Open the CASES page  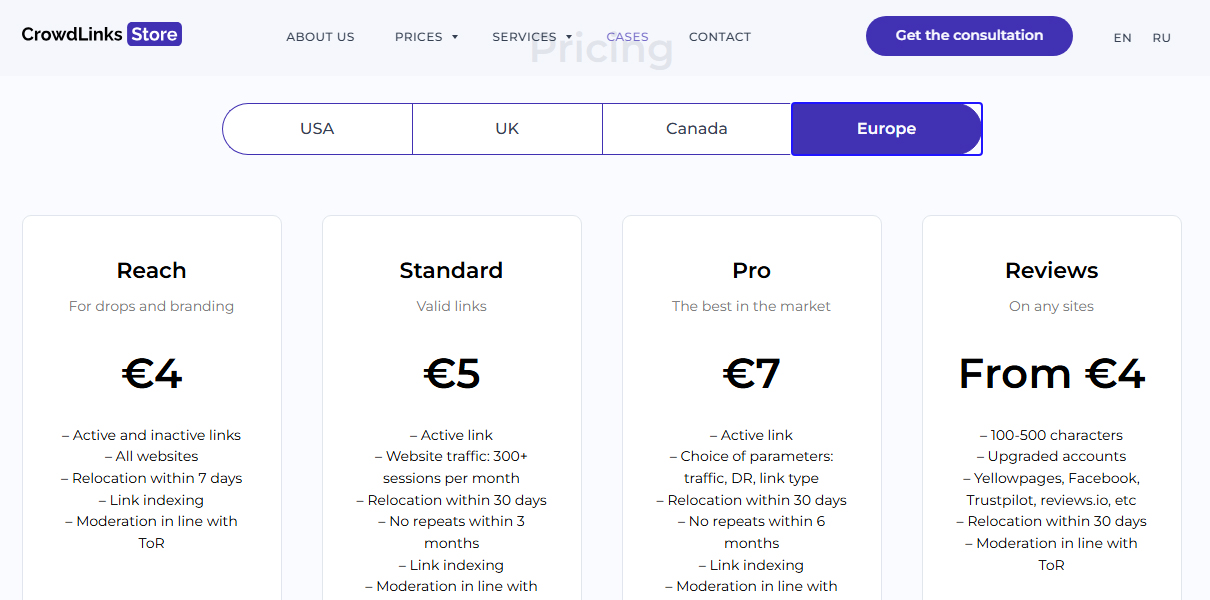click(x=627, y=36)
